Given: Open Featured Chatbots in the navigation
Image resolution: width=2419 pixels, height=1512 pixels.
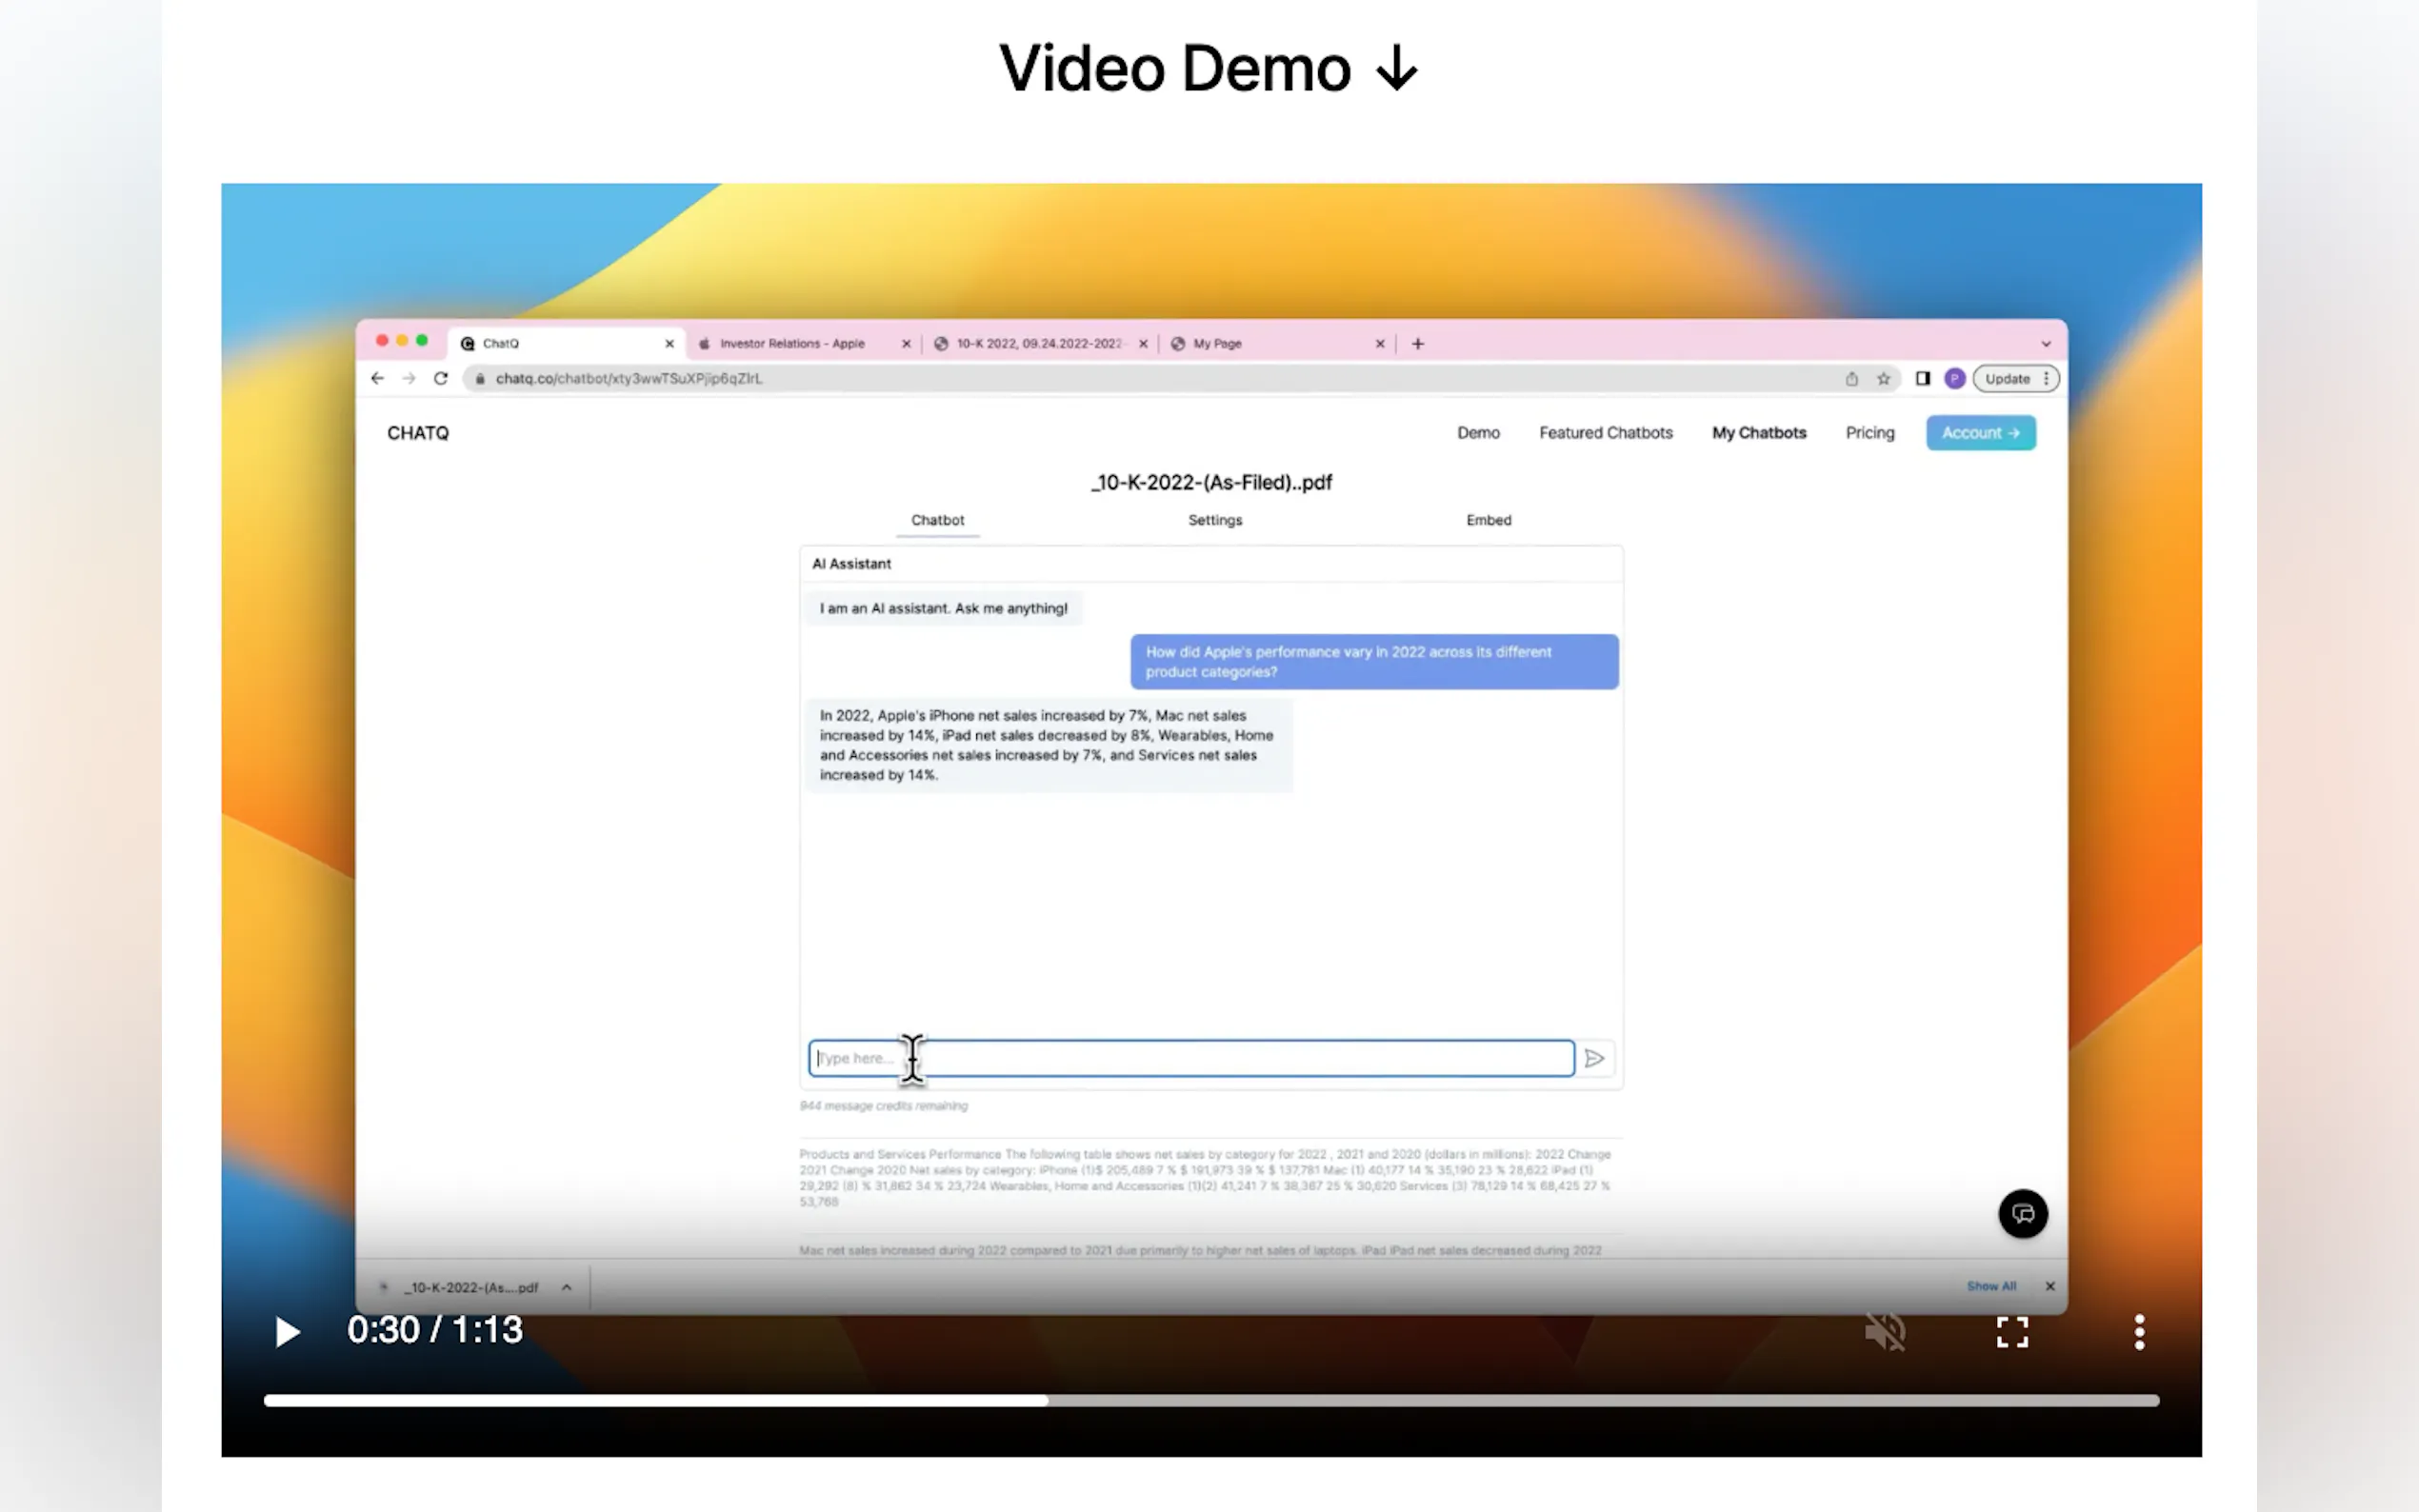Looking at the screenshot, I should [1605, 433].
